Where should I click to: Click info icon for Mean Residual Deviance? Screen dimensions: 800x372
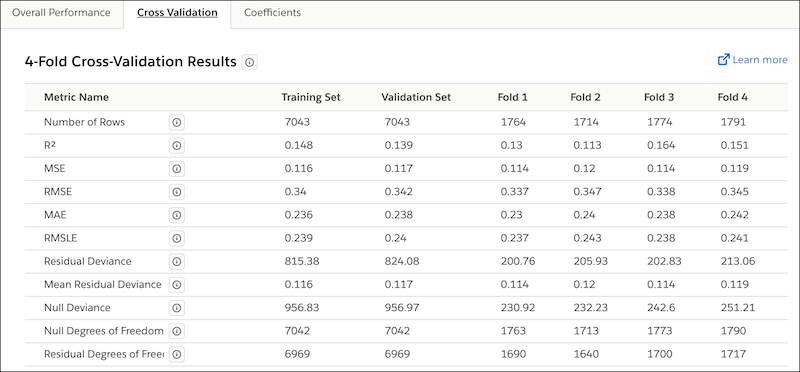click(177, 285)
